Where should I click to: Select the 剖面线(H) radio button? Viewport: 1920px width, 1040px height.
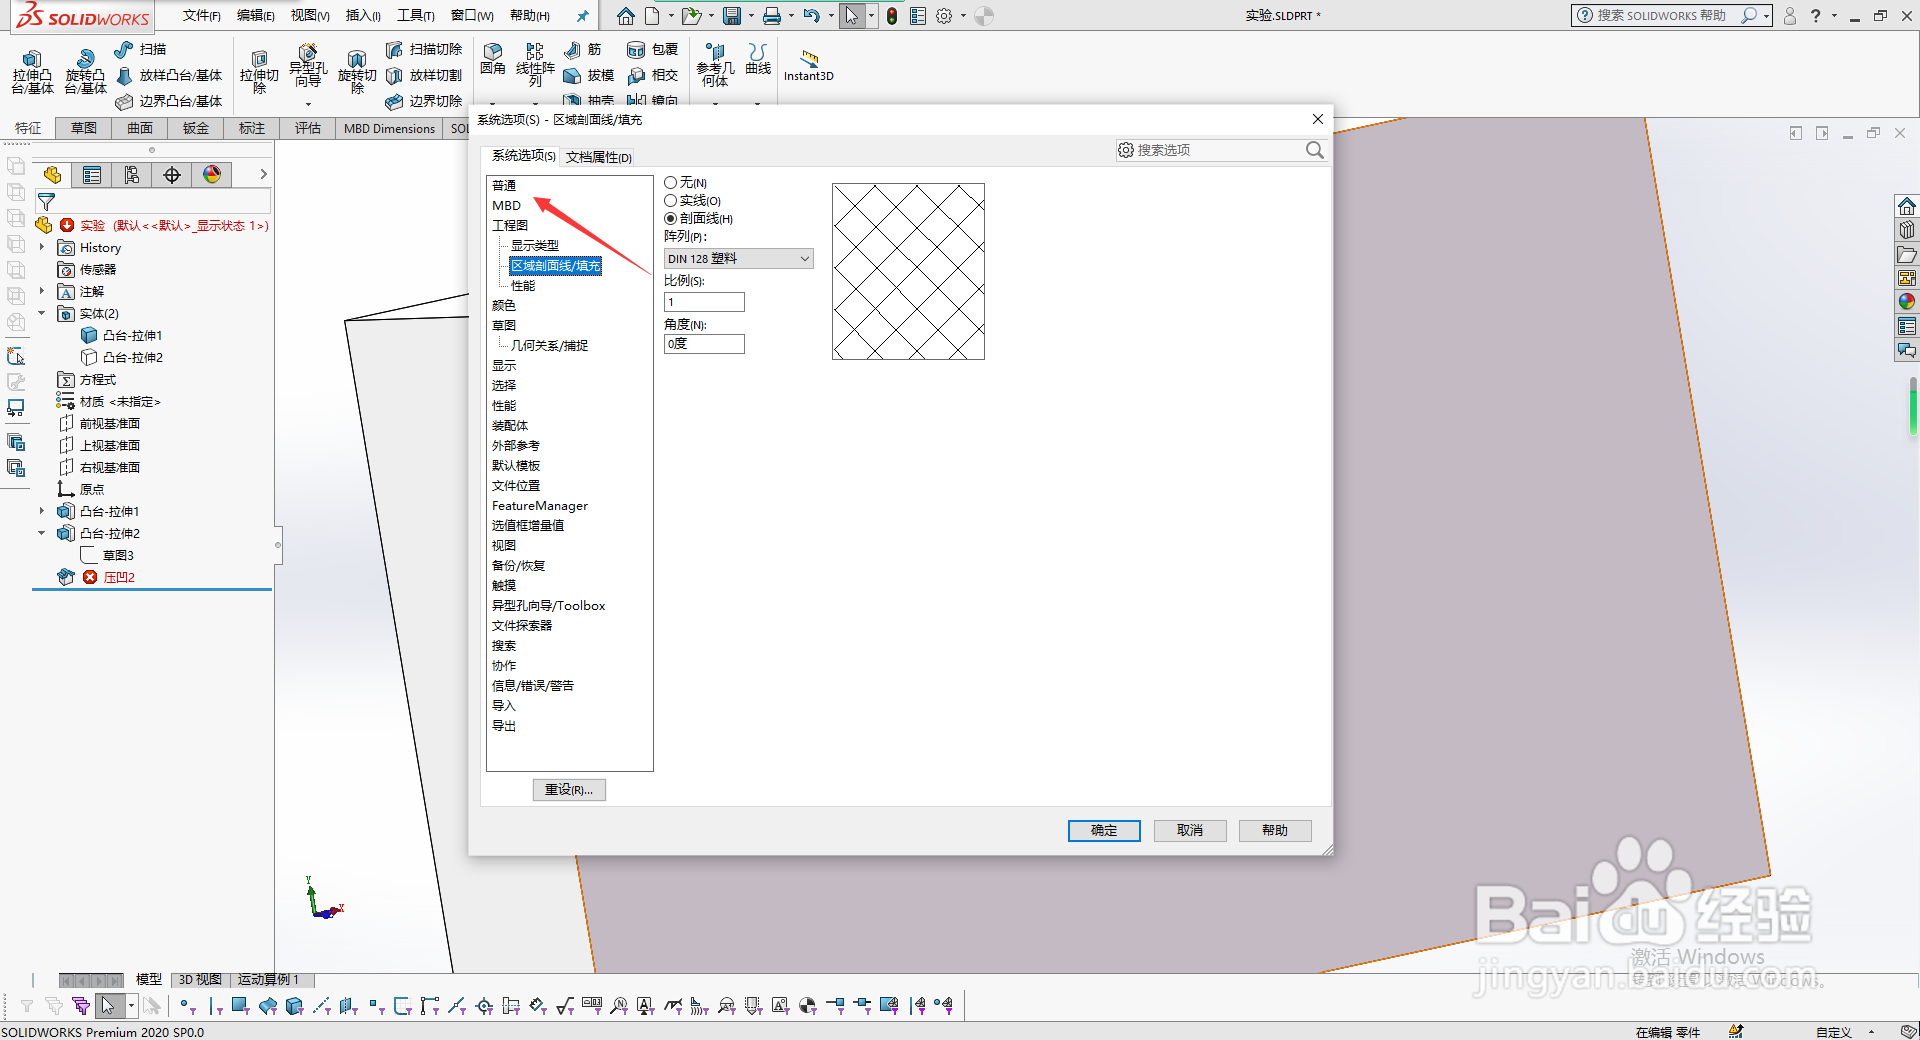(670, 218)
